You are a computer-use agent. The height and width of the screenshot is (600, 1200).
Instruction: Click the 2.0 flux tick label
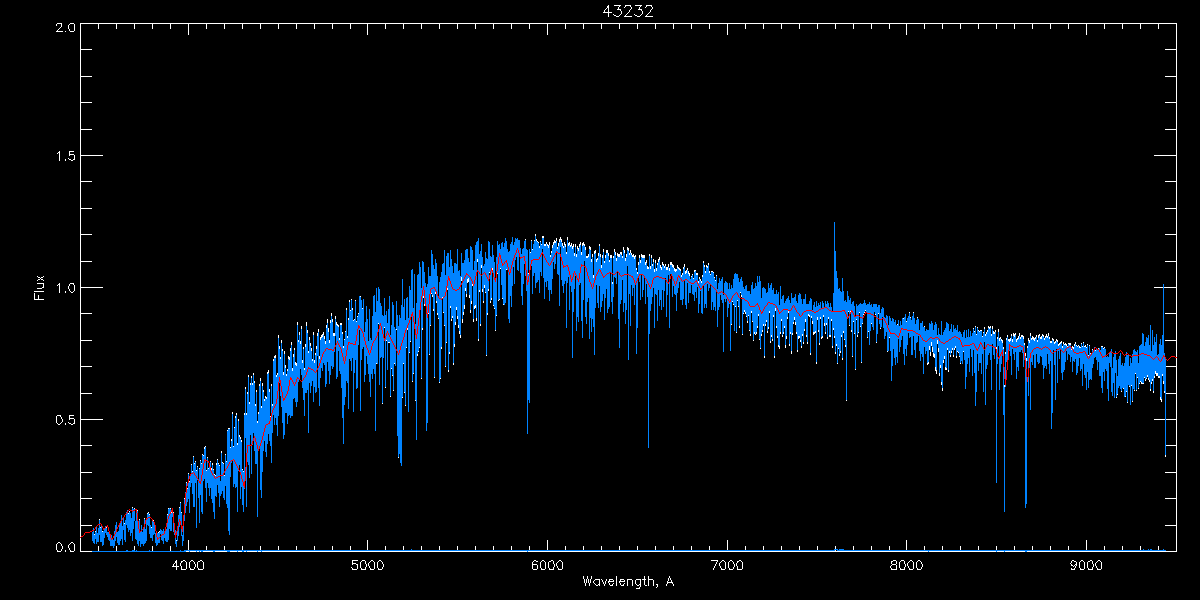pos(65,28)
